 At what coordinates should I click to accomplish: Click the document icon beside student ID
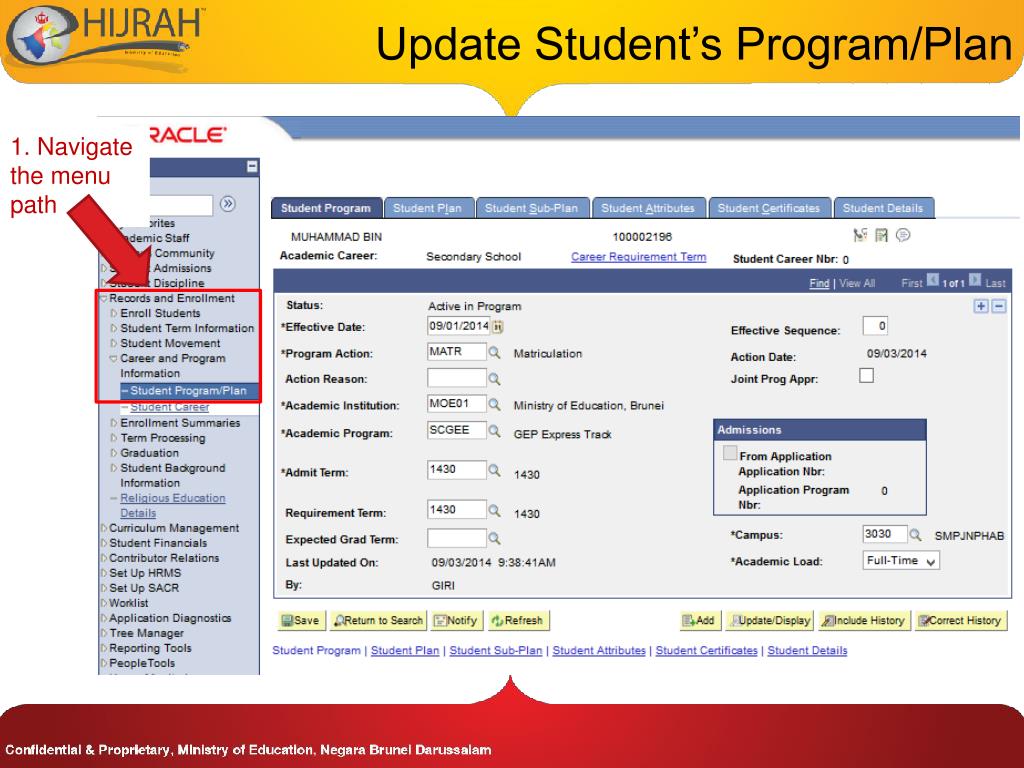(882, 234)
